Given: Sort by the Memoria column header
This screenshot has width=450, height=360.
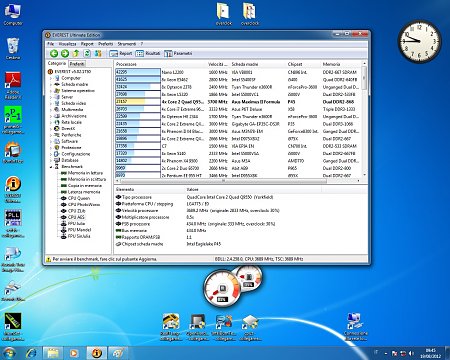Looking at the screenshot, I should click(340, 64).
